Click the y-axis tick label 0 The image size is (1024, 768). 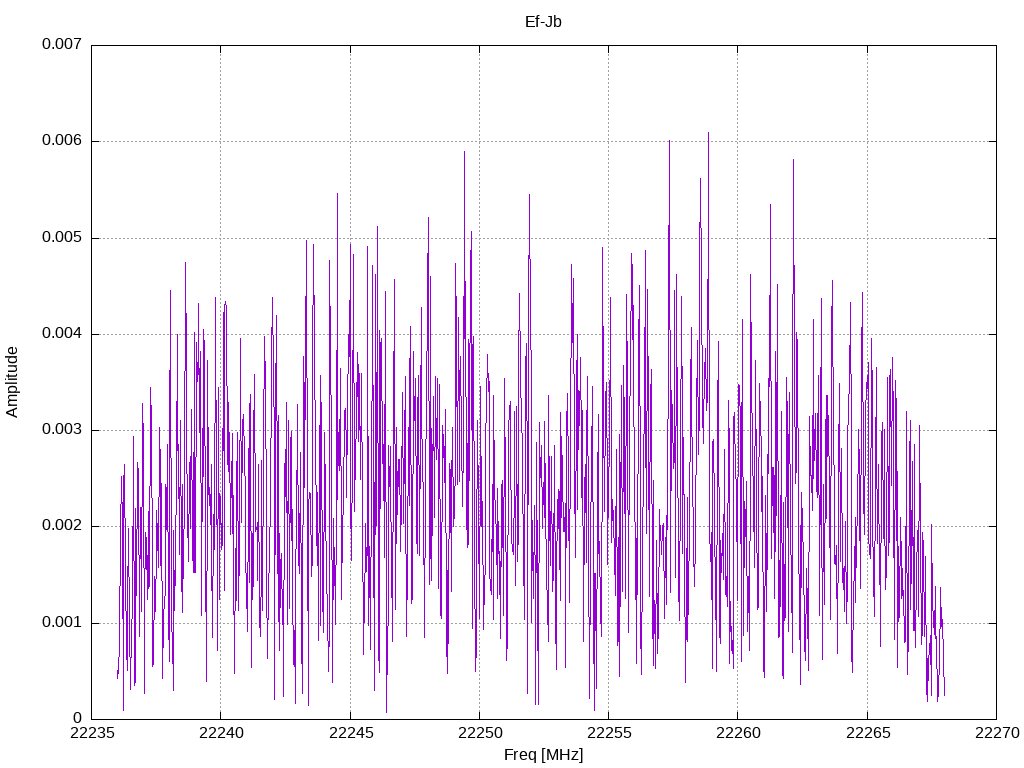pyautogui.click(x=78, y=718)
